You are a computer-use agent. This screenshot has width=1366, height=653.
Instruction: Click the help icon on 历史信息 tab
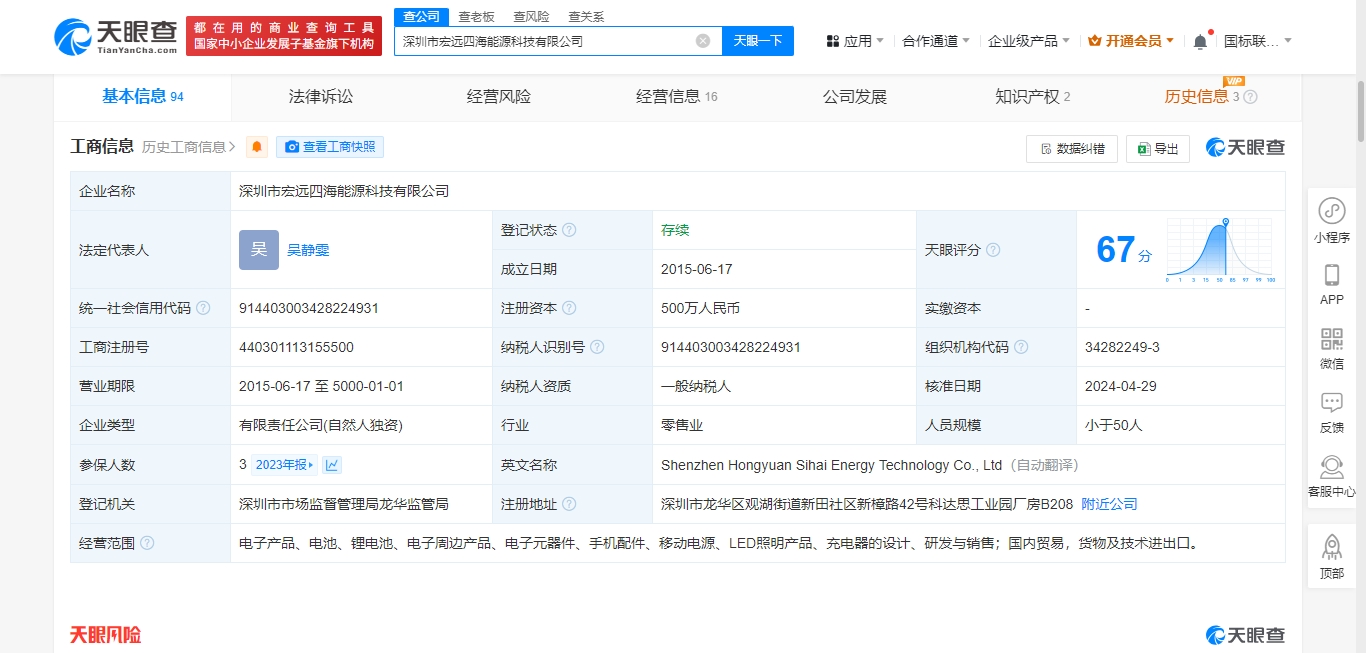coord(1250,97)
